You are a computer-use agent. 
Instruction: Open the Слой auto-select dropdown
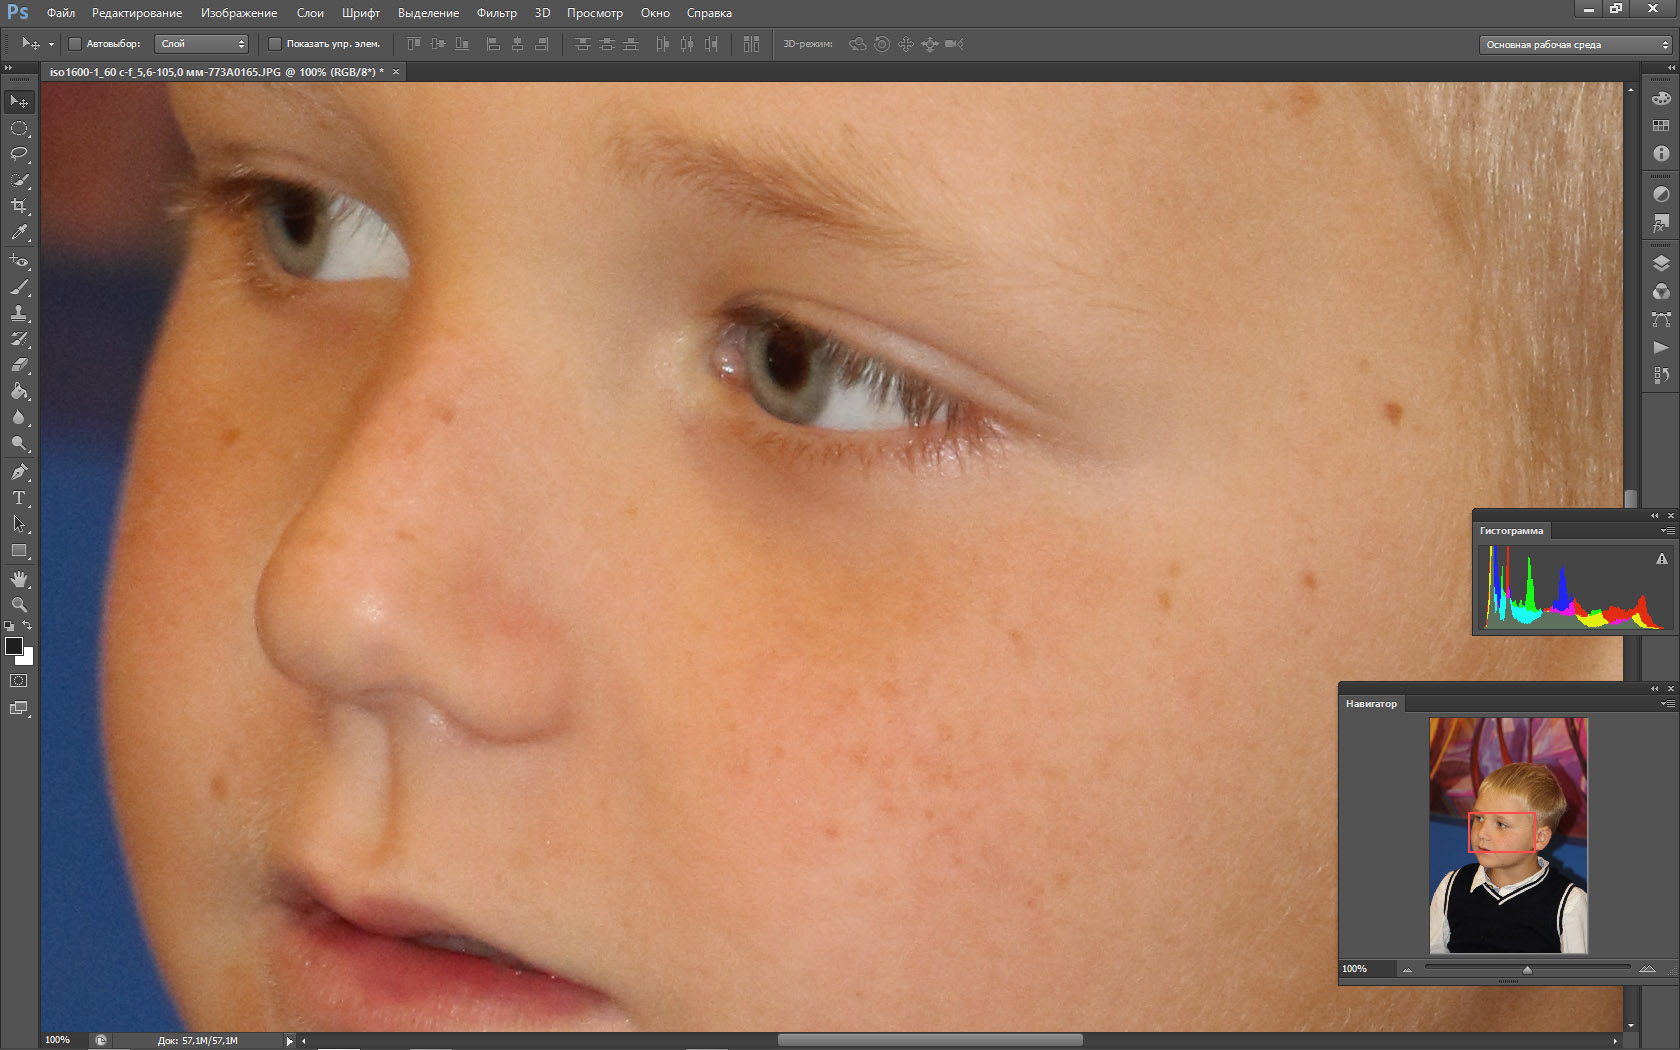(201, 44)
